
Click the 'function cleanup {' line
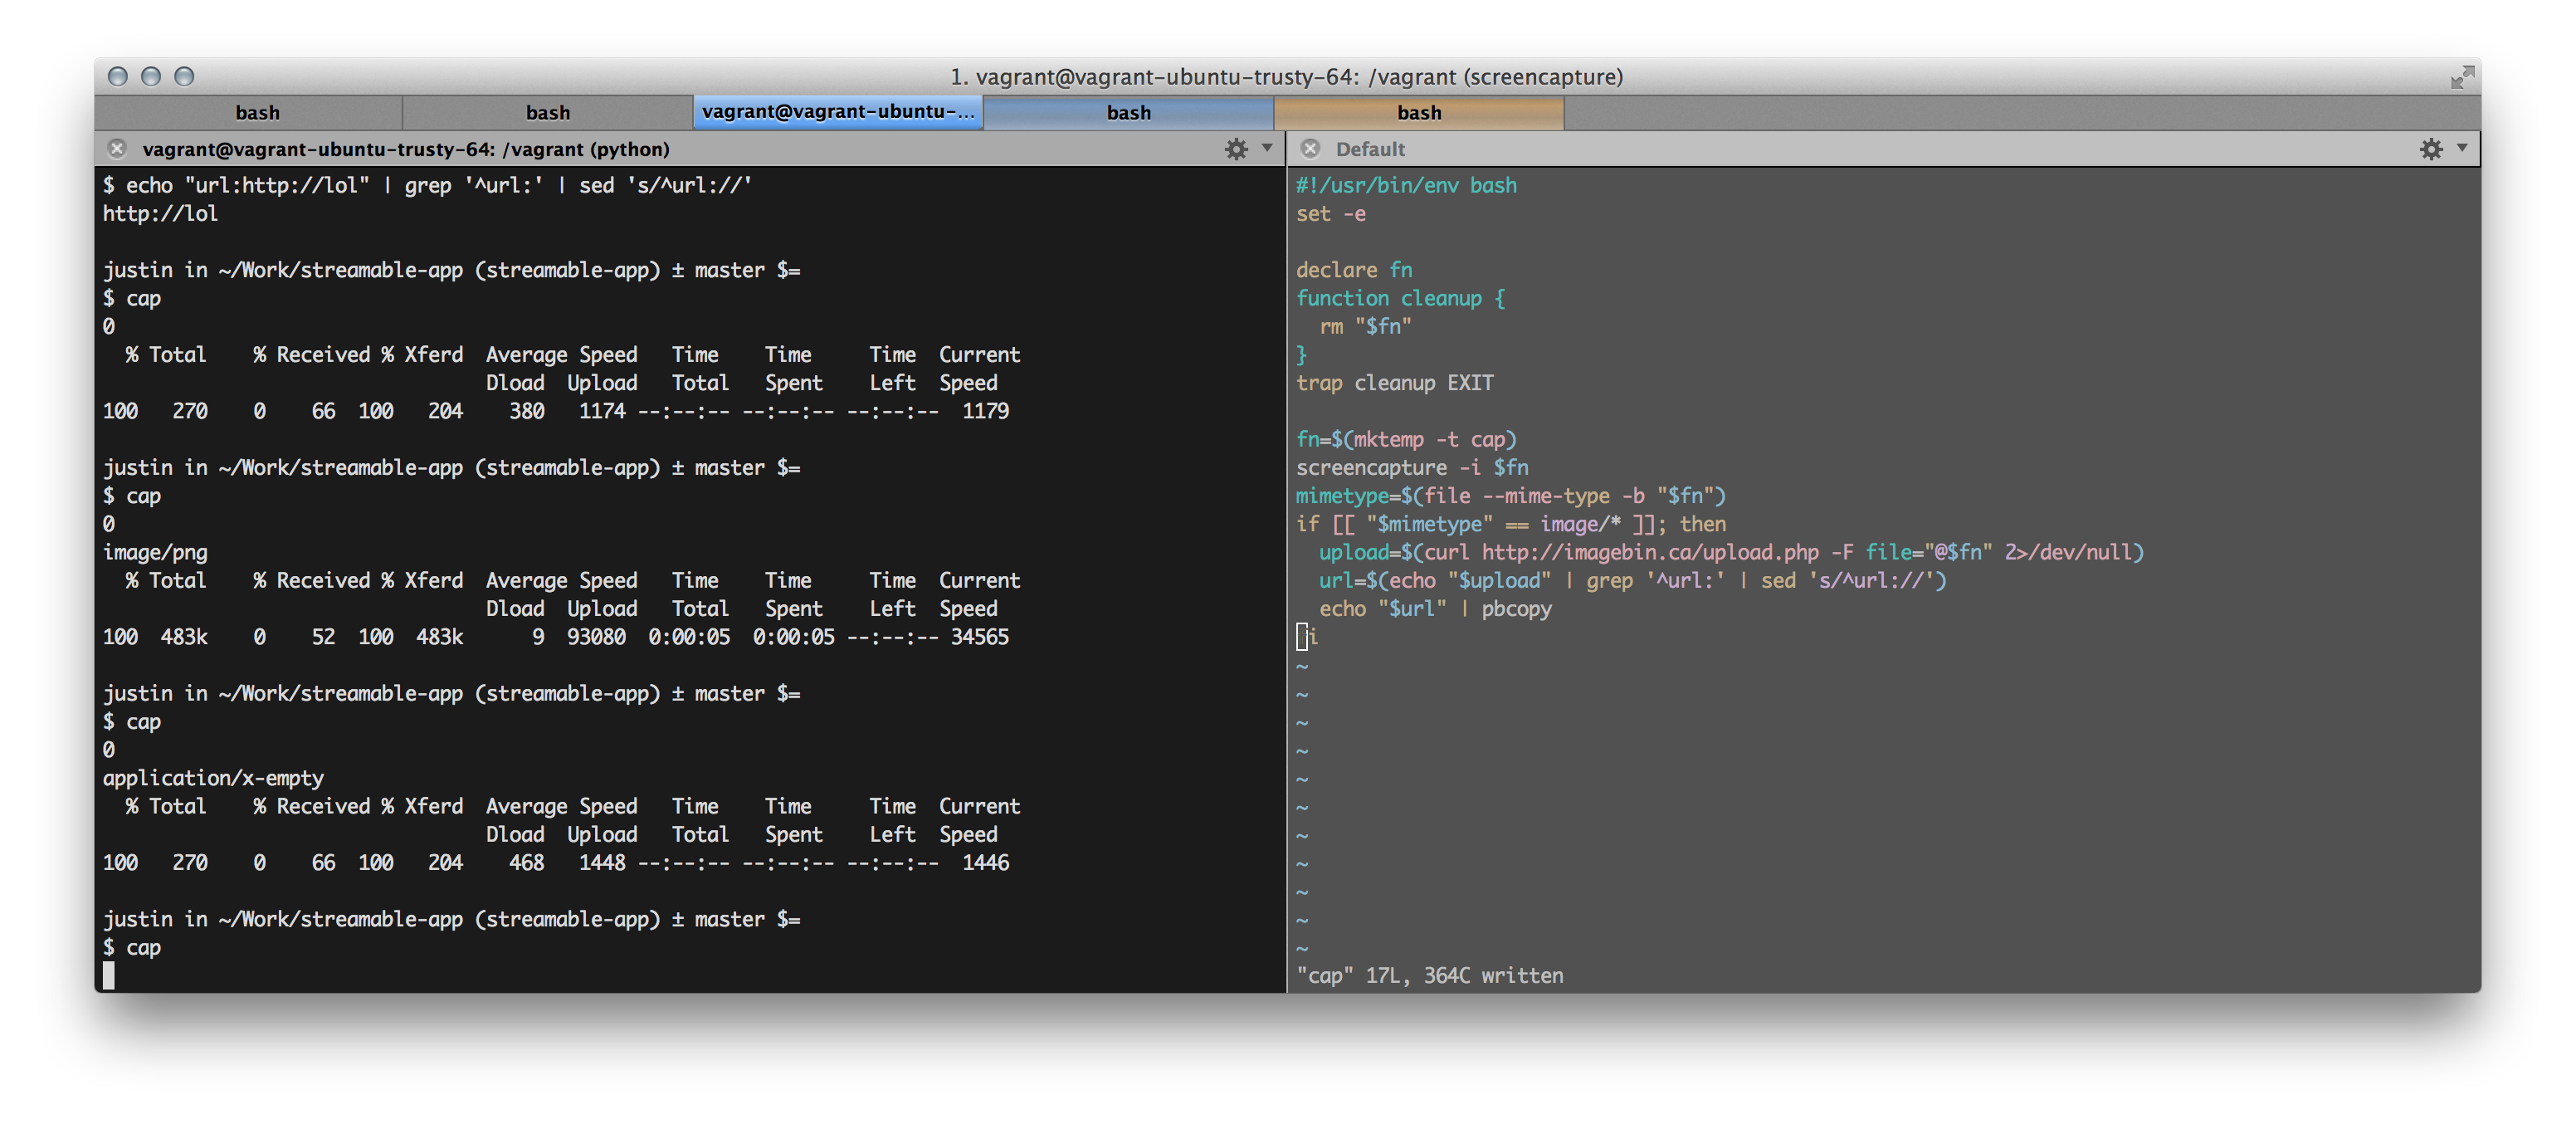pos(1400,298)
